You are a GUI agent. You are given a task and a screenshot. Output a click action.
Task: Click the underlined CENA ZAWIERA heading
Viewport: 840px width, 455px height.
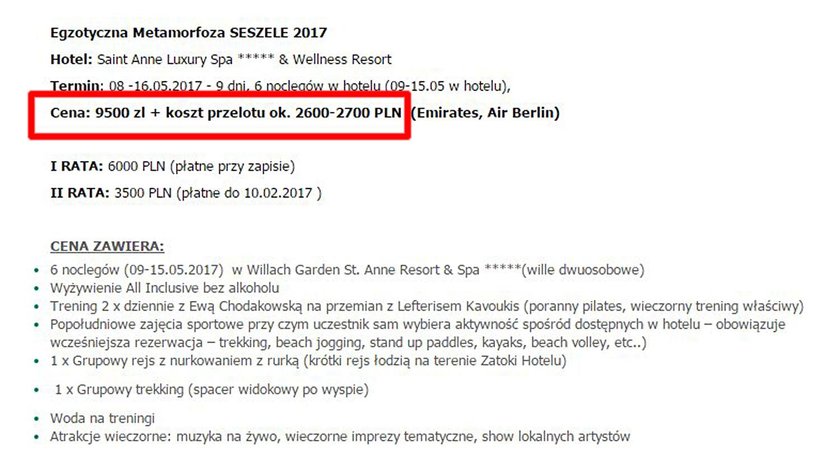107,247
